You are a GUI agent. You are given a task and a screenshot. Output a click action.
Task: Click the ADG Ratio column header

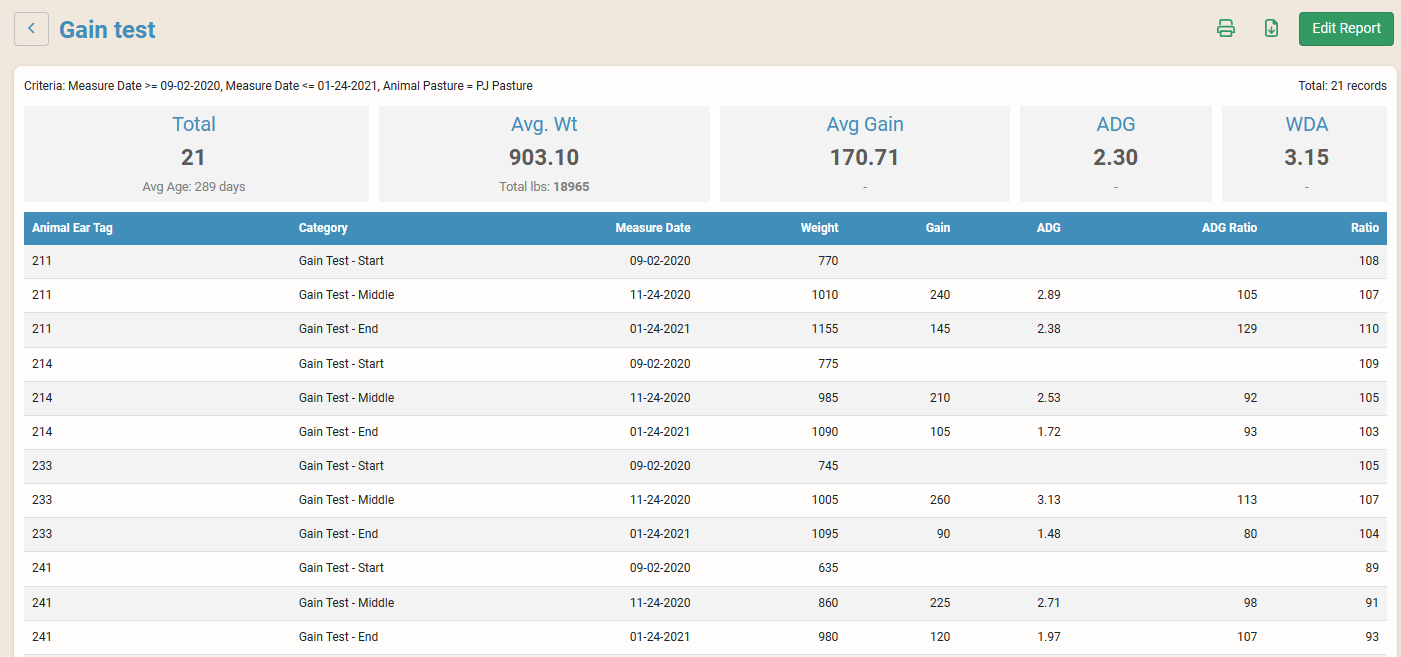1229,228
